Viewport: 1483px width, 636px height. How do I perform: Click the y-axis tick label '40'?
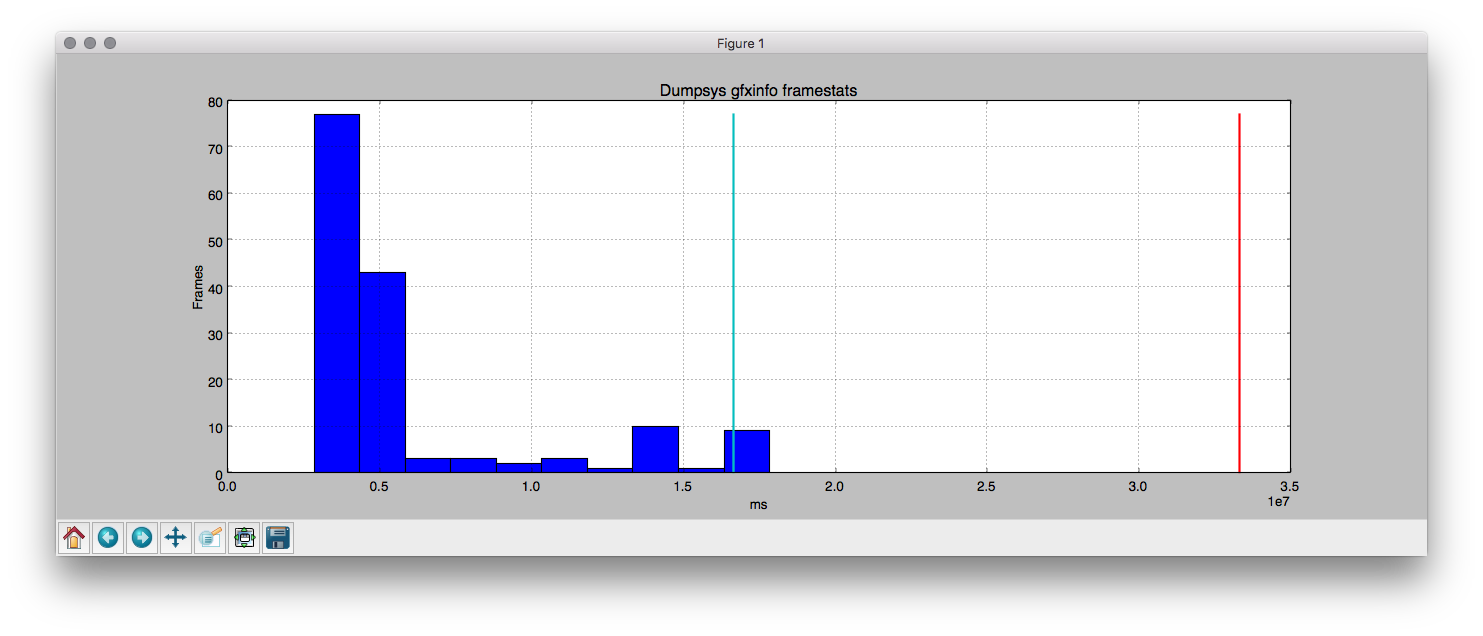click(215, 287)
